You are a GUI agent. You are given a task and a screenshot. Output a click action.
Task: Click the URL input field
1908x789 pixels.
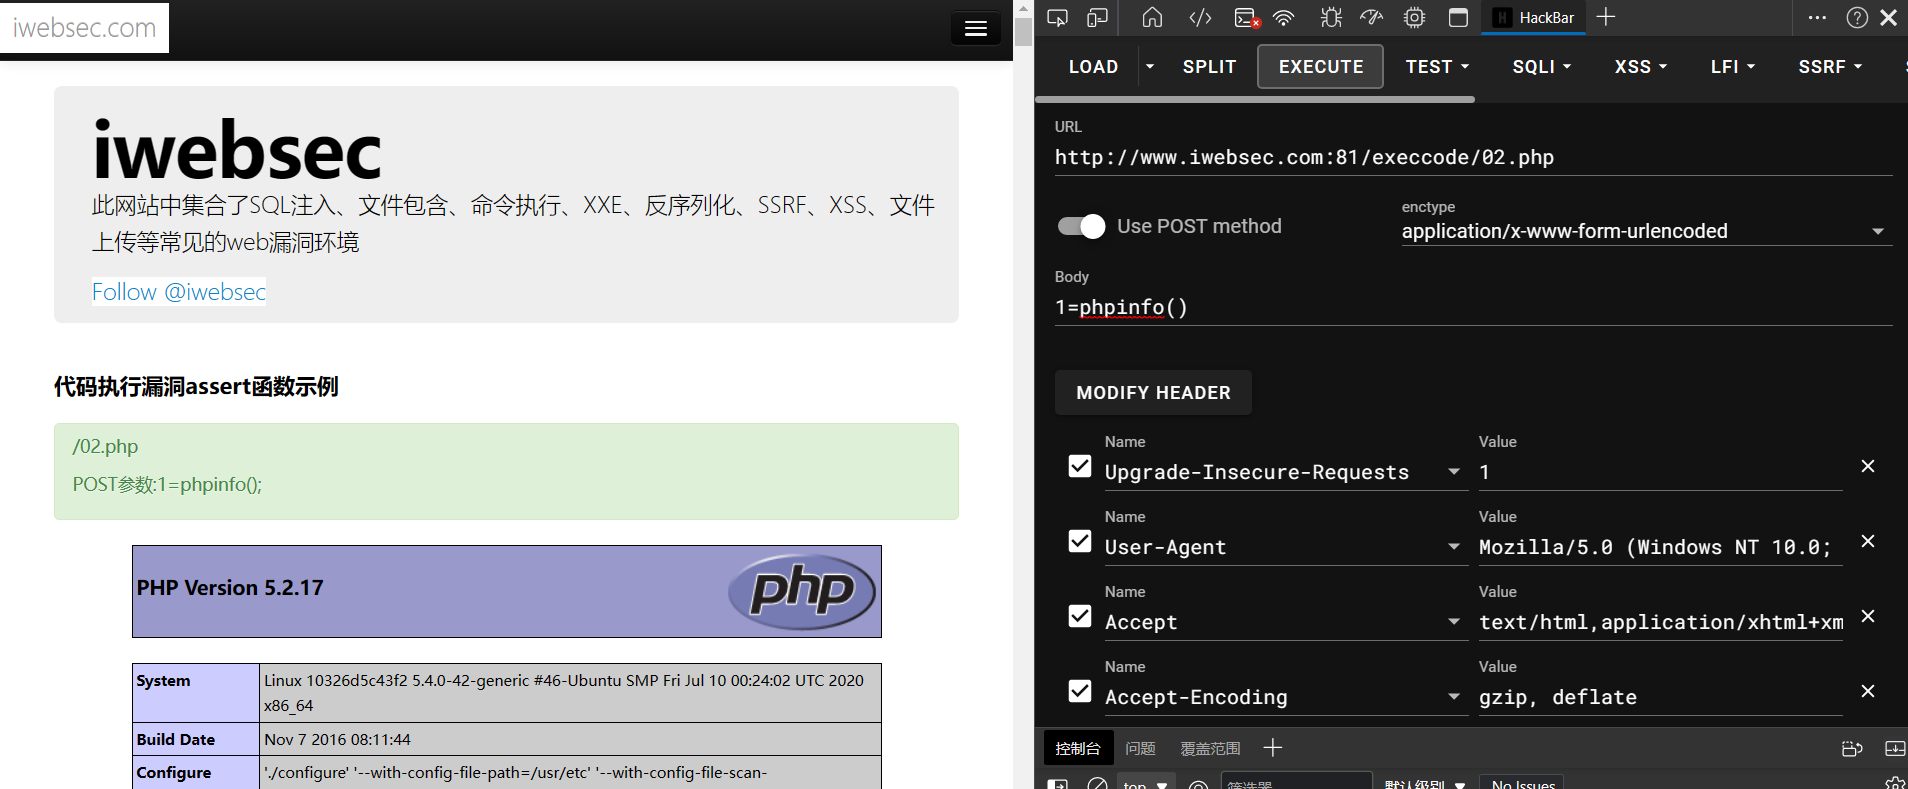click(1473, 157)
